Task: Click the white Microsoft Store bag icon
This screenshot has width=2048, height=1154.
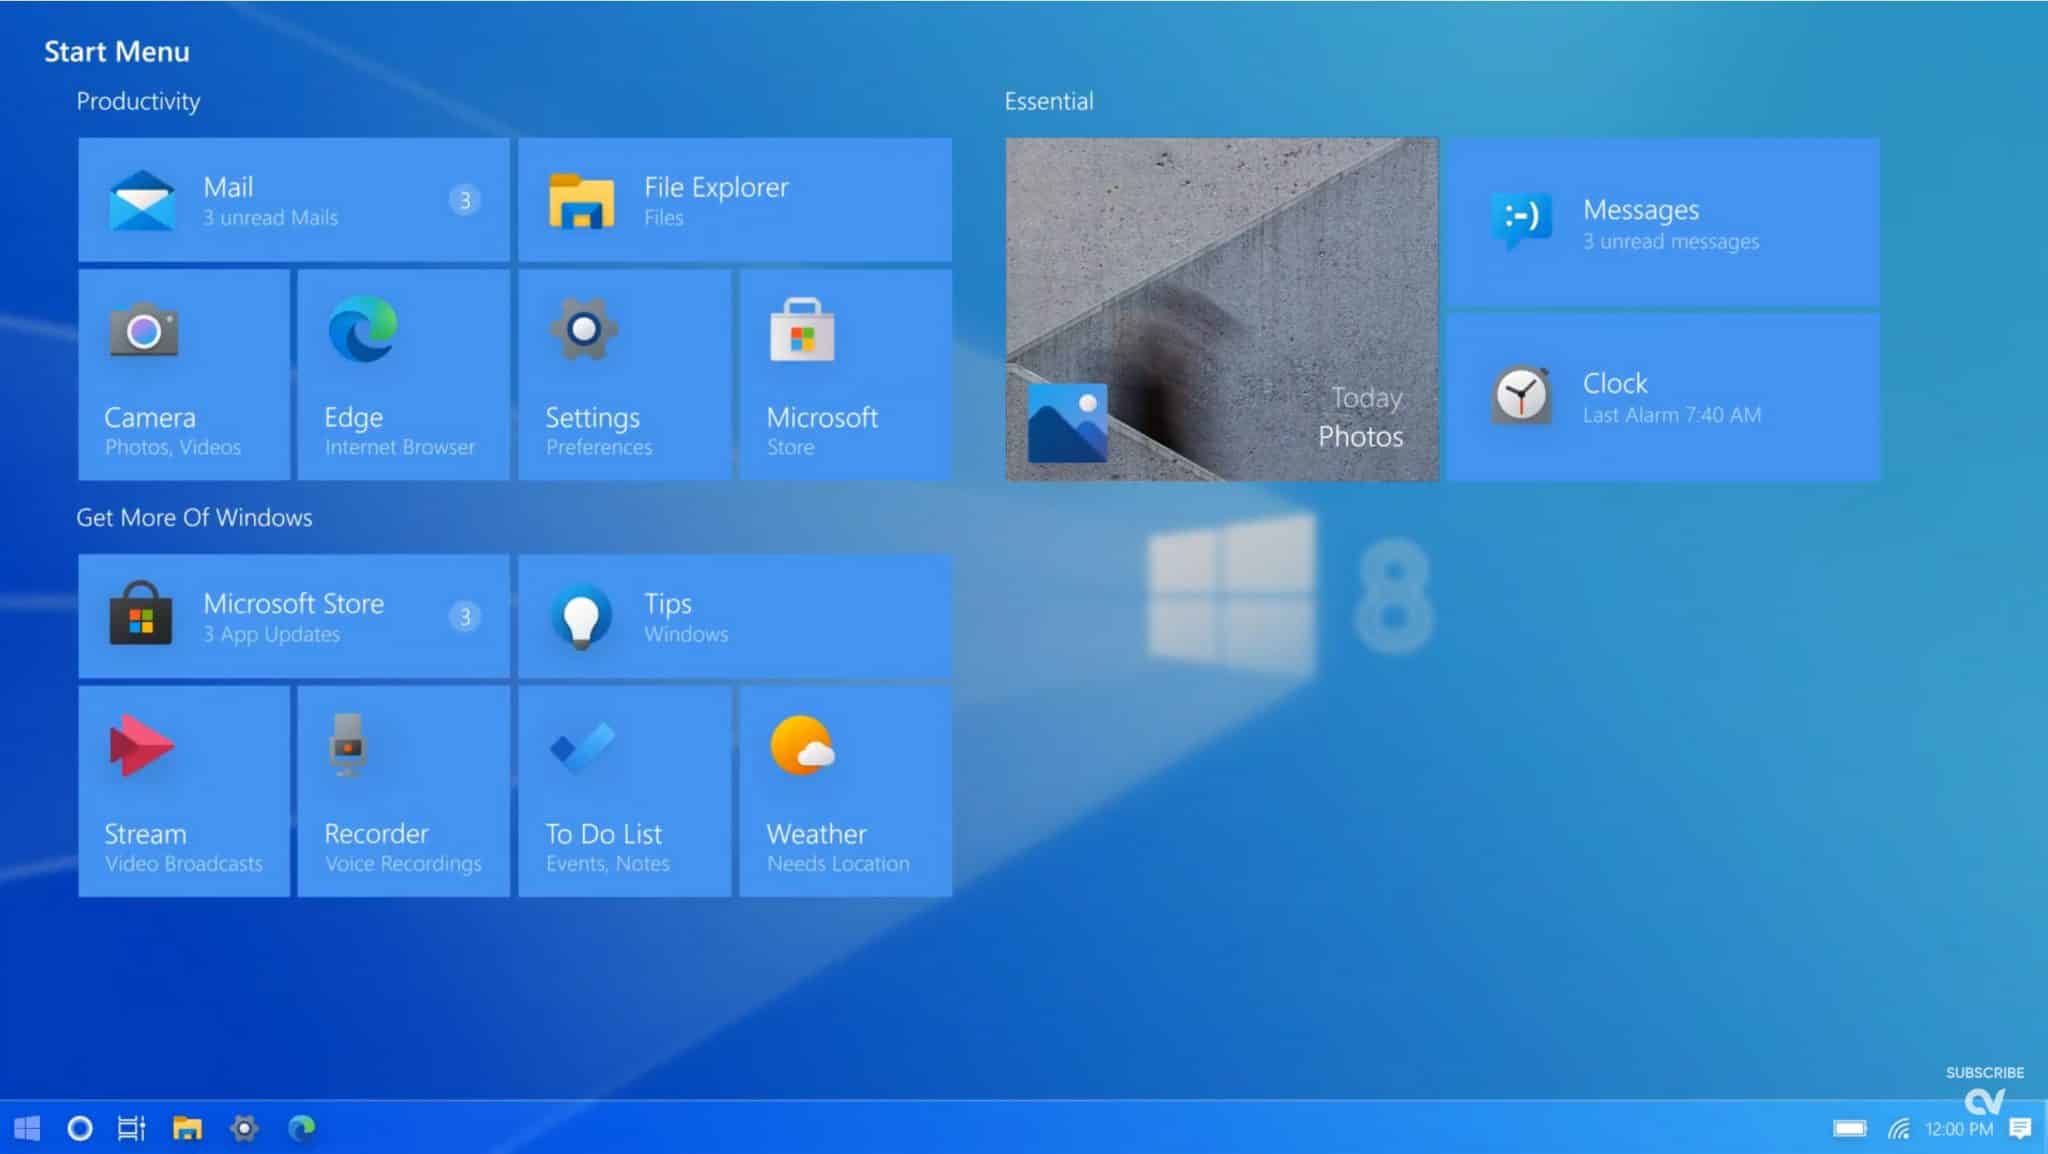Action: [802, 330]
